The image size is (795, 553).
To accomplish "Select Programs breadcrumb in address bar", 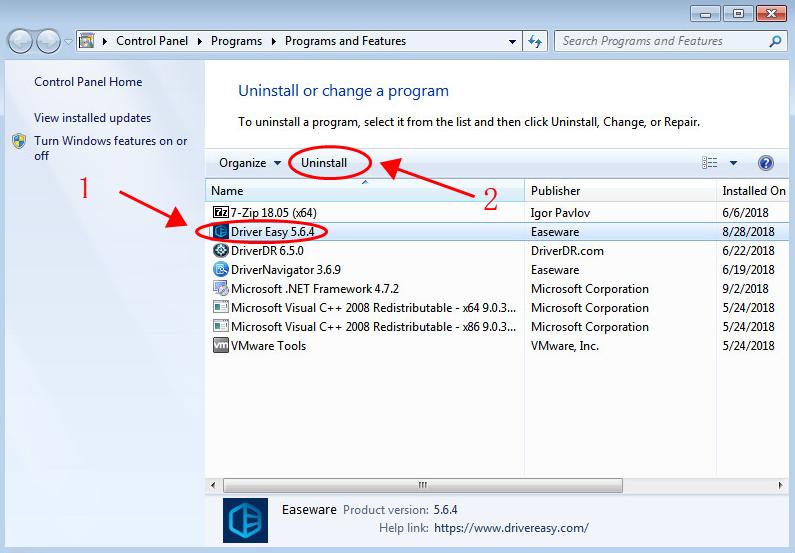I will [x=236, y=41].
